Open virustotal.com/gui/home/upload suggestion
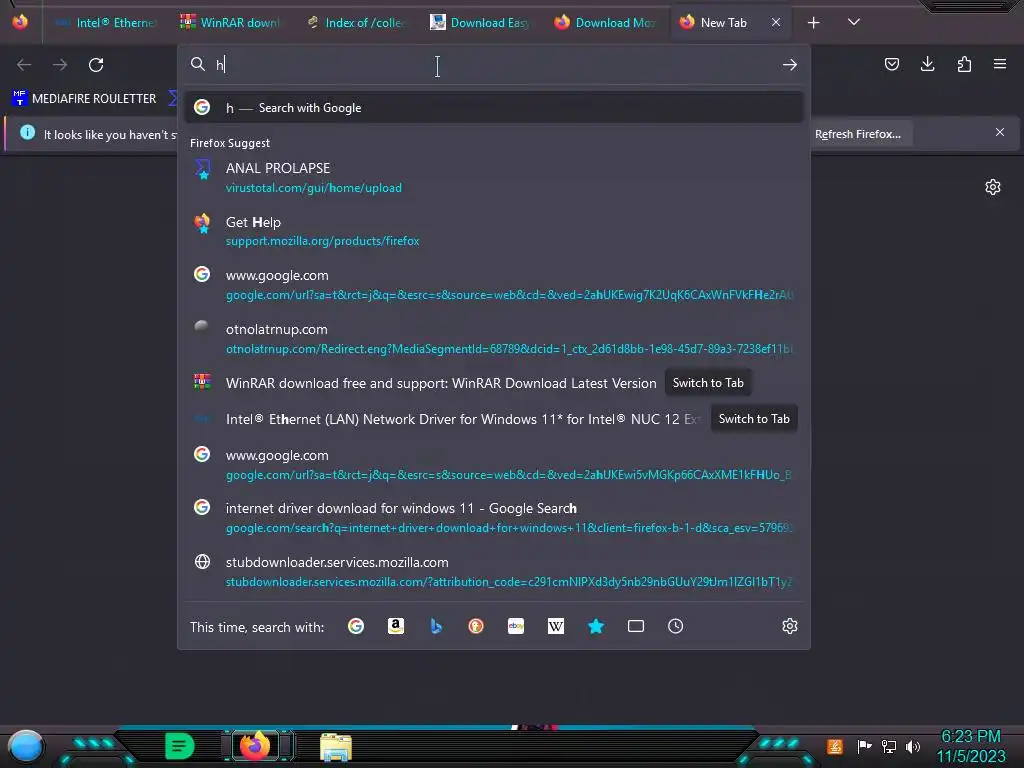This screenshot has width=1024, height=768. tap(494, 178)
